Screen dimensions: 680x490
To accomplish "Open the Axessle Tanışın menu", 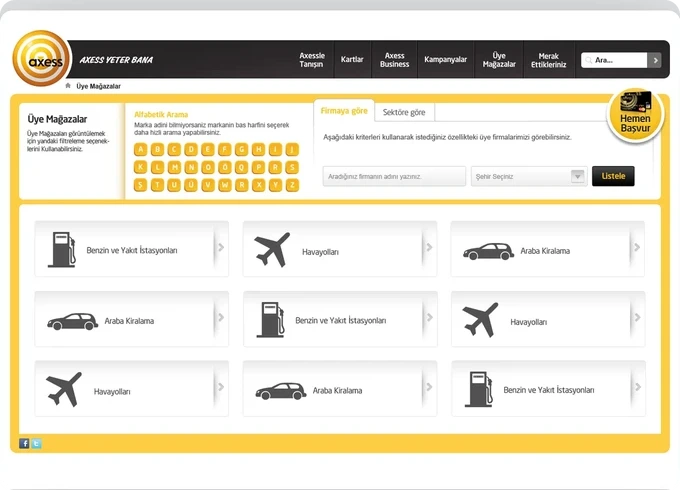I will point(312,60).
